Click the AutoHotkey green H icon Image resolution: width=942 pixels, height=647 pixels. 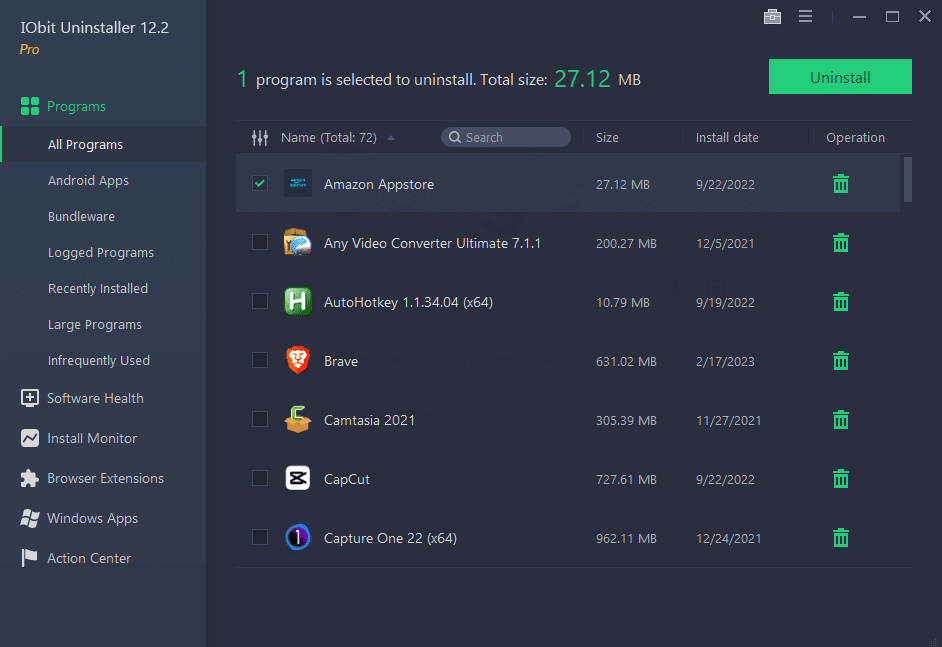(x=297, y=301)
